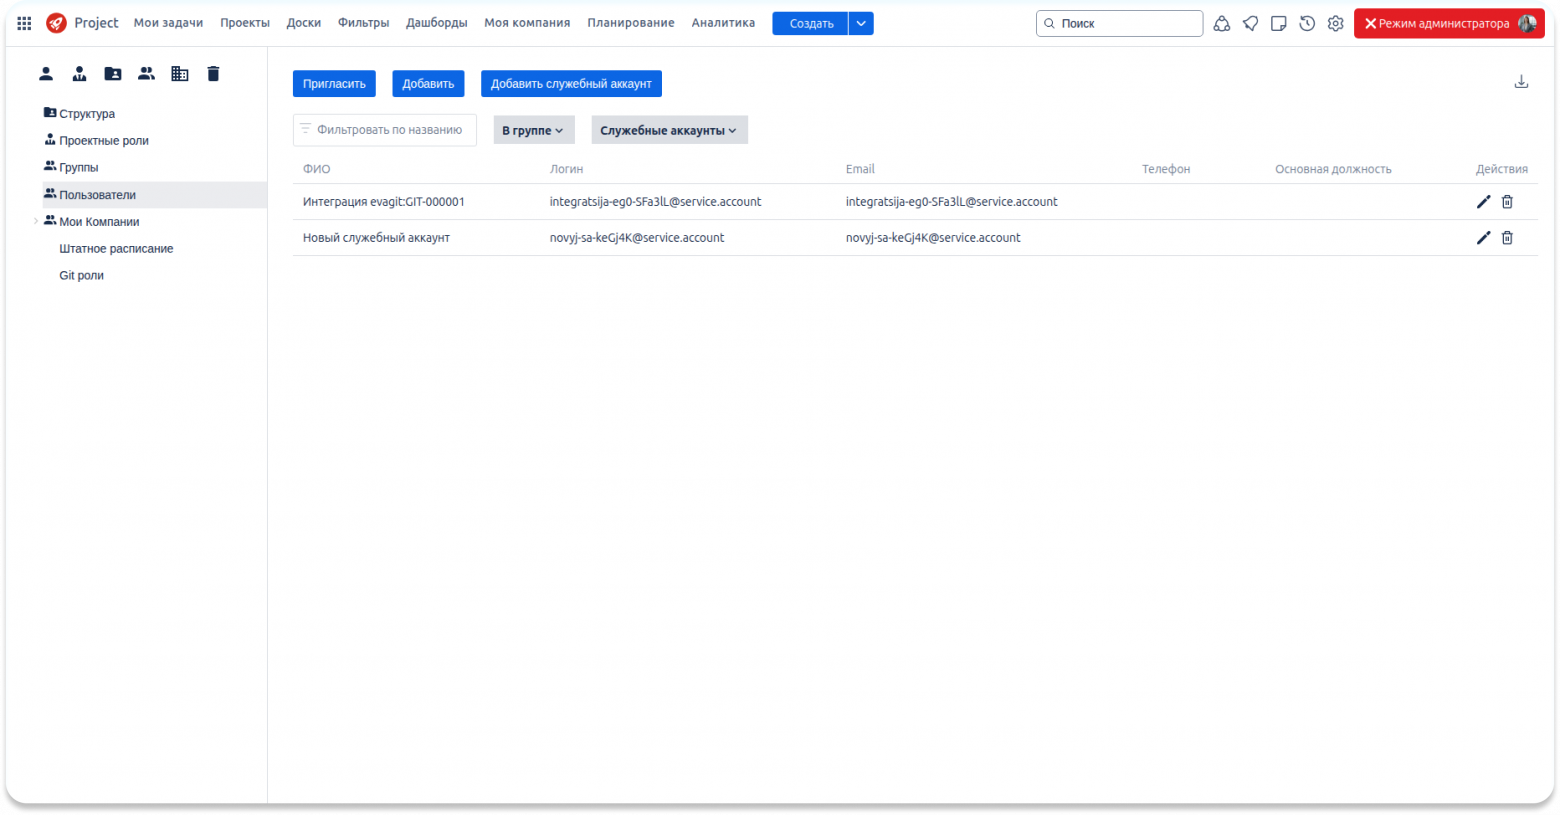Screen dimensions: 1560x815
Task: Click the group people icon in sidebar toolbar
Action: [x=146, y=73]
